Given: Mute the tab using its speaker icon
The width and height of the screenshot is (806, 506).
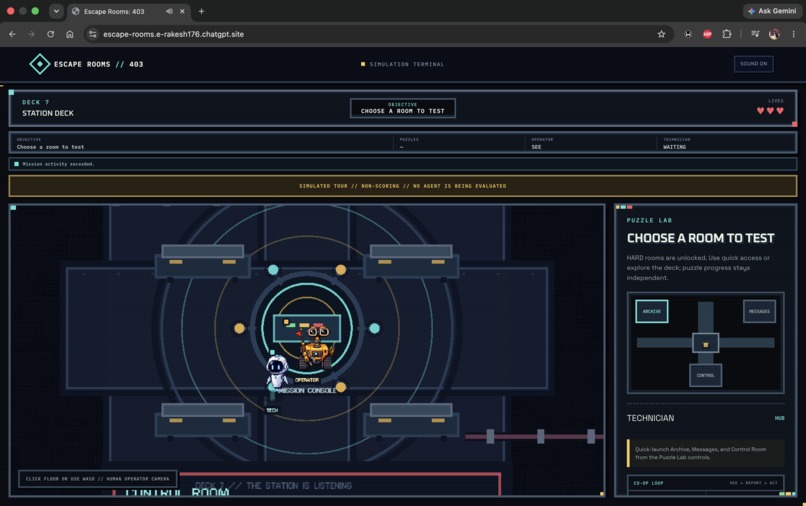Looking at the screenshot, I should point(169,11).
